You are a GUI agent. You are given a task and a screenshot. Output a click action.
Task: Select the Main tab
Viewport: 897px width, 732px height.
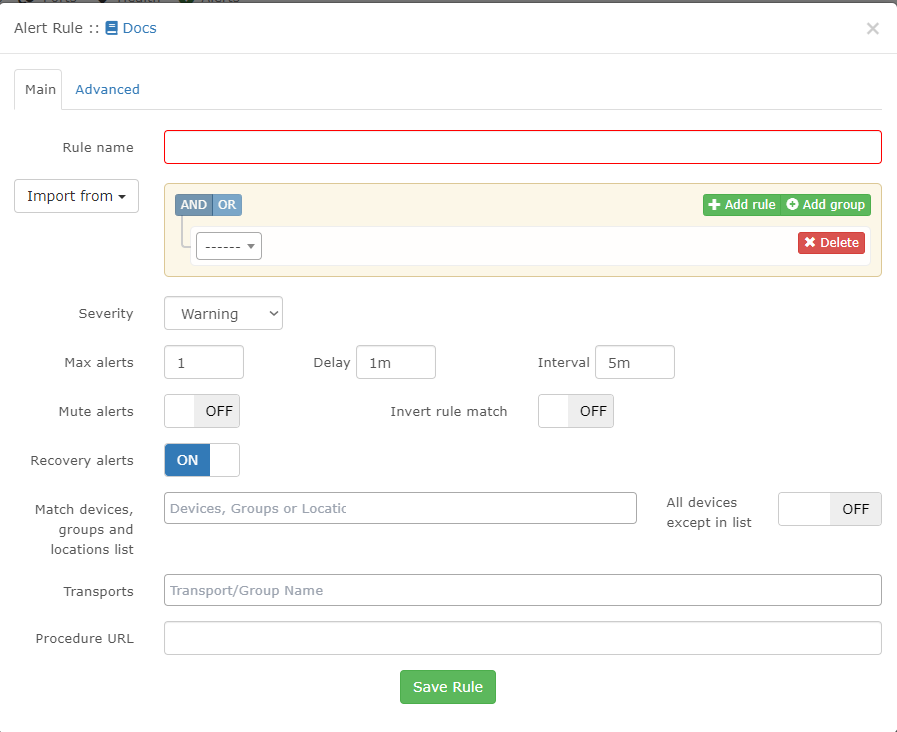point(40,89)
